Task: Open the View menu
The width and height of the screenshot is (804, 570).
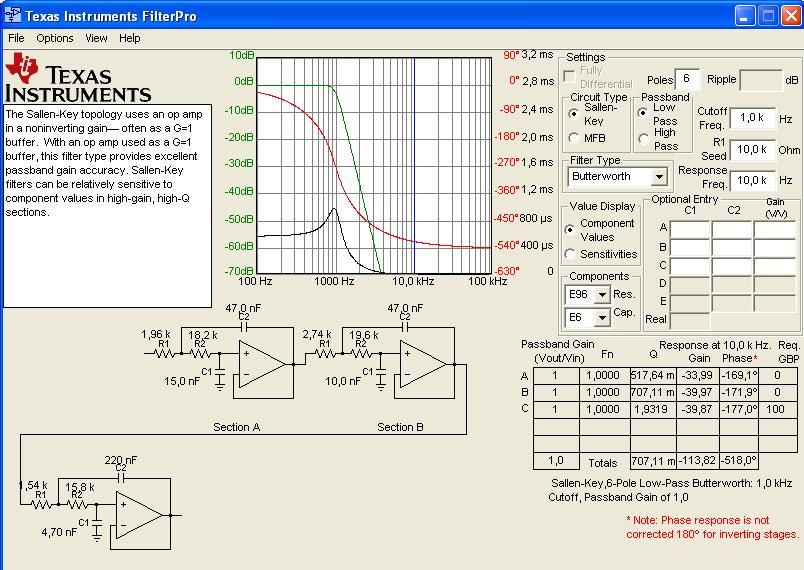Action: click(96, 38)
